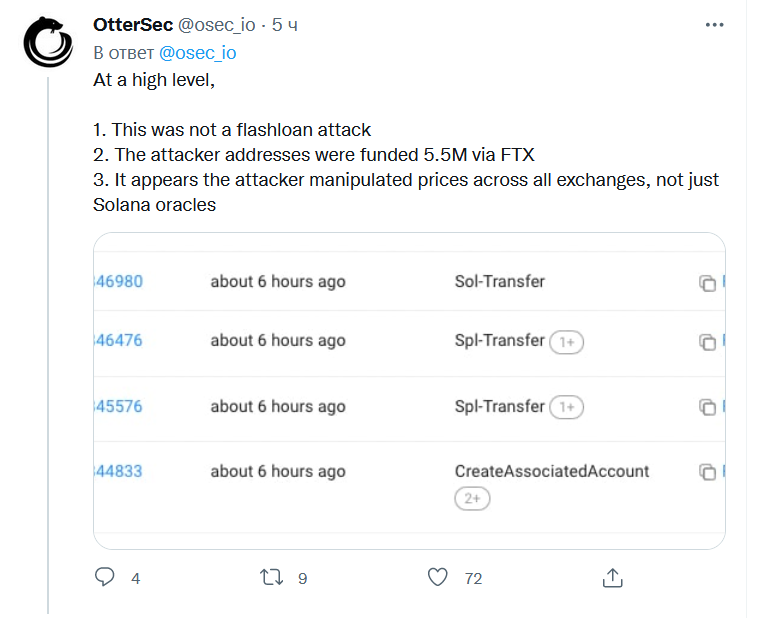Reply to the tweet via comment icon

pos(105,577)
